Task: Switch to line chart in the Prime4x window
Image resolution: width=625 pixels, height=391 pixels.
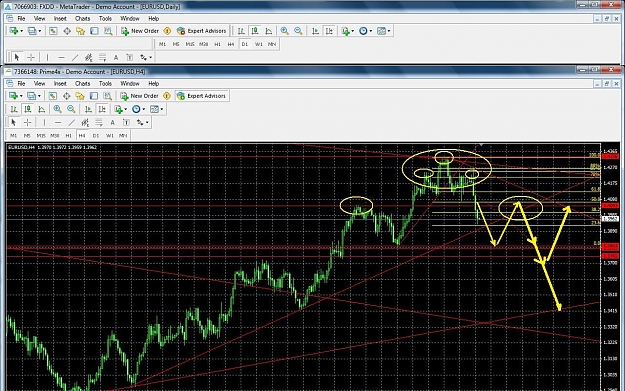Action: point(41,109)
